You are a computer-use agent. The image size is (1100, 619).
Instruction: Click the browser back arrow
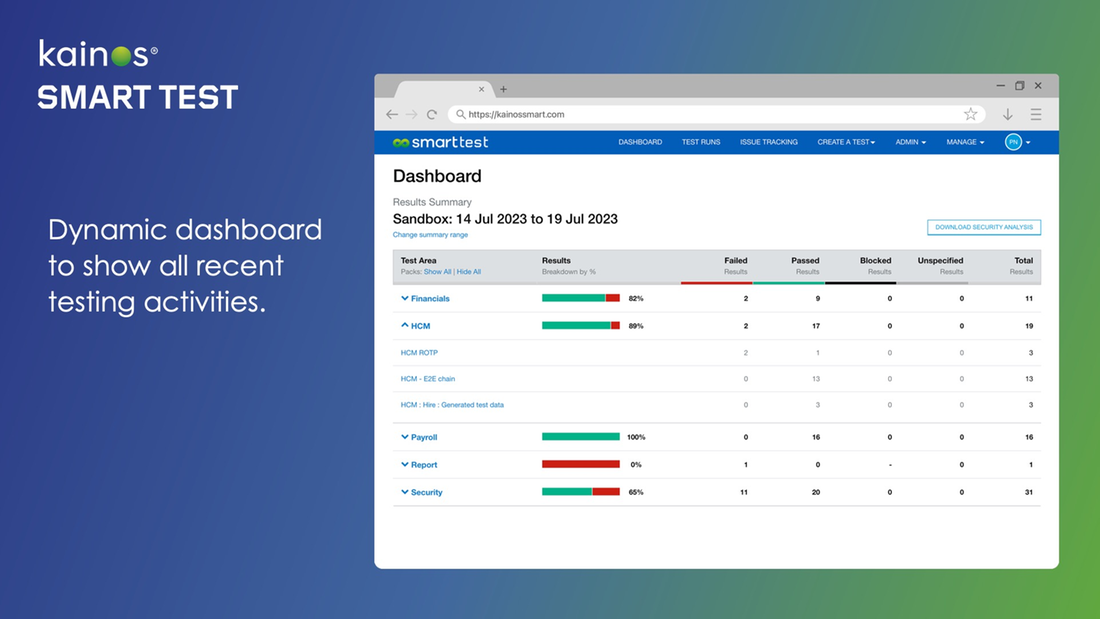pos(391,114)
